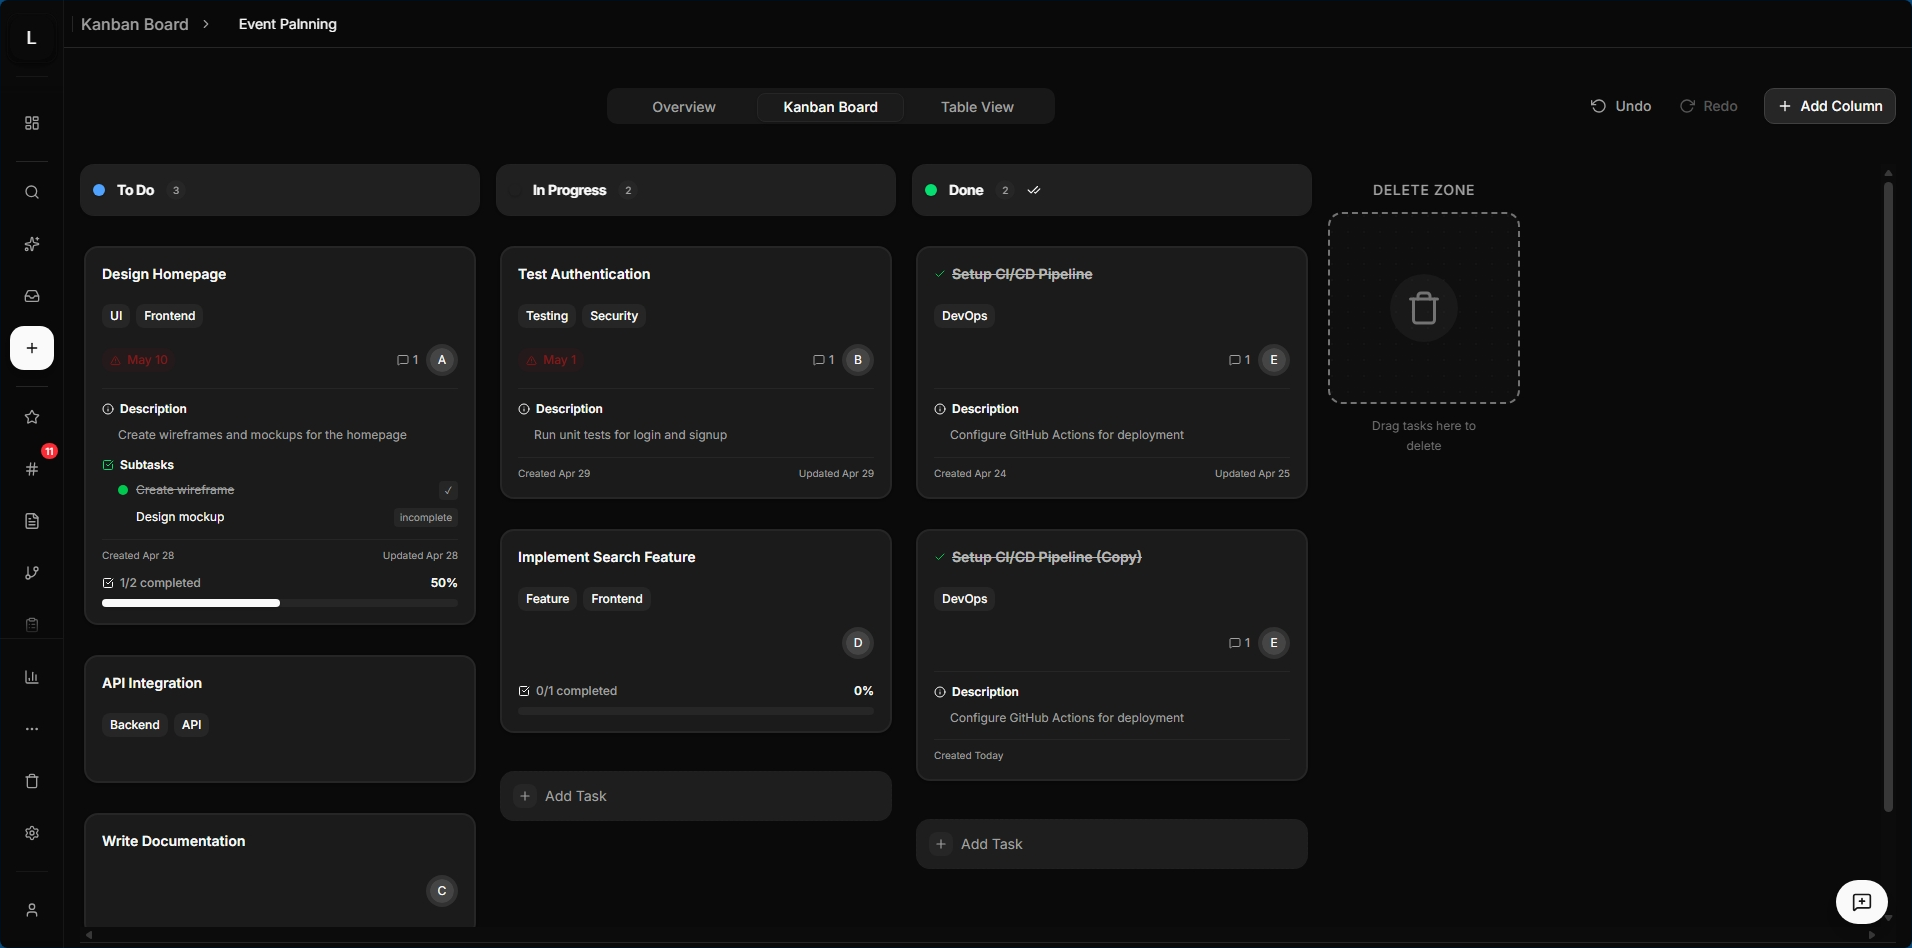The width and height of the screenshot is (1912, 948).
Task: Open the documents icon in the sidebar
Action: pos(31,521)
